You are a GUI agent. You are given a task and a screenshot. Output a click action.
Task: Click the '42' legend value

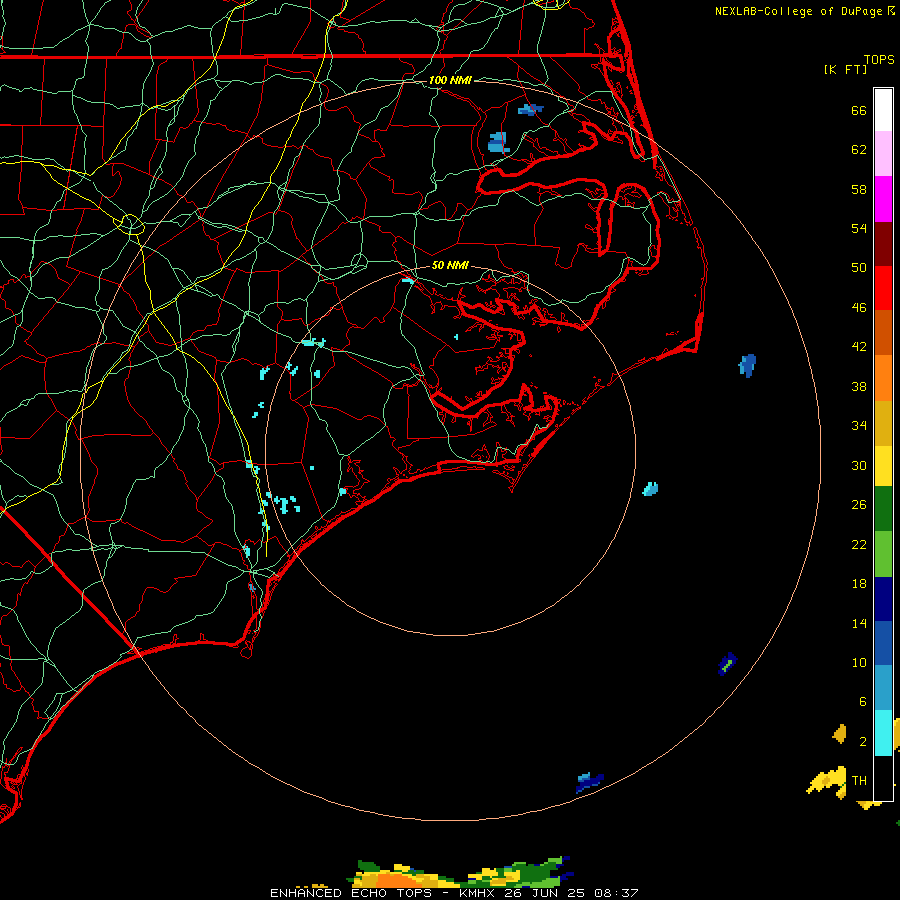(x=859, y=347)
